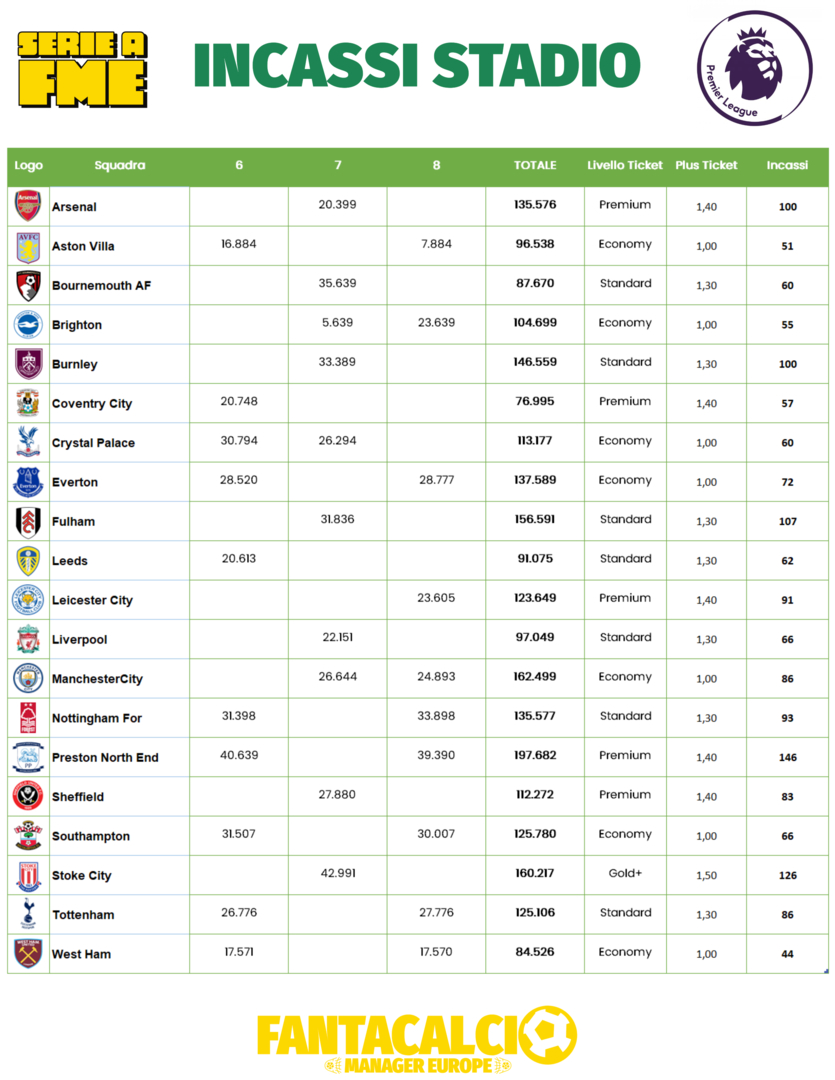The width and height of the screenshot is (835, 1080).
Task: Select the West Ham crest
Action: pyautogui.click(x=28, y=953)
